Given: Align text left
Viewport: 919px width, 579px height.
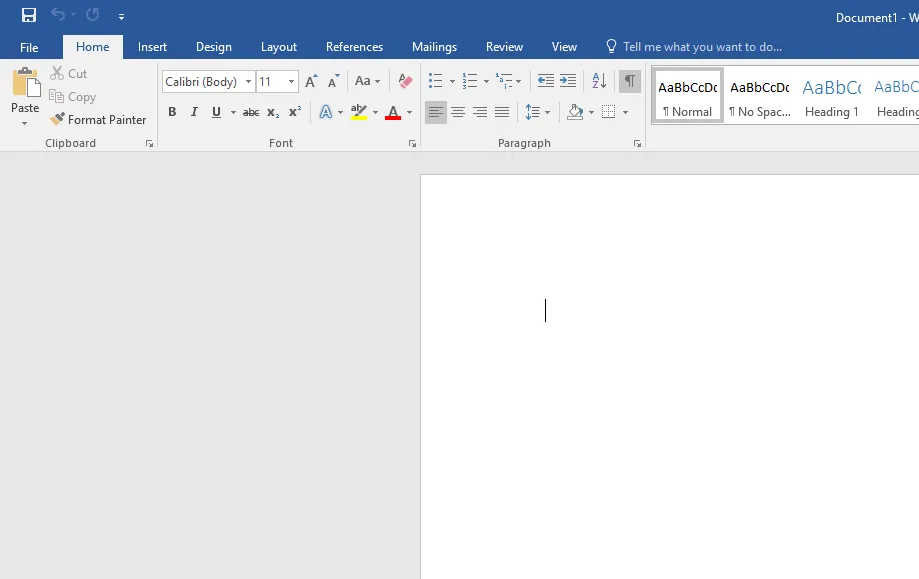Looking at the screenshot, I should [x=435, y=112].
